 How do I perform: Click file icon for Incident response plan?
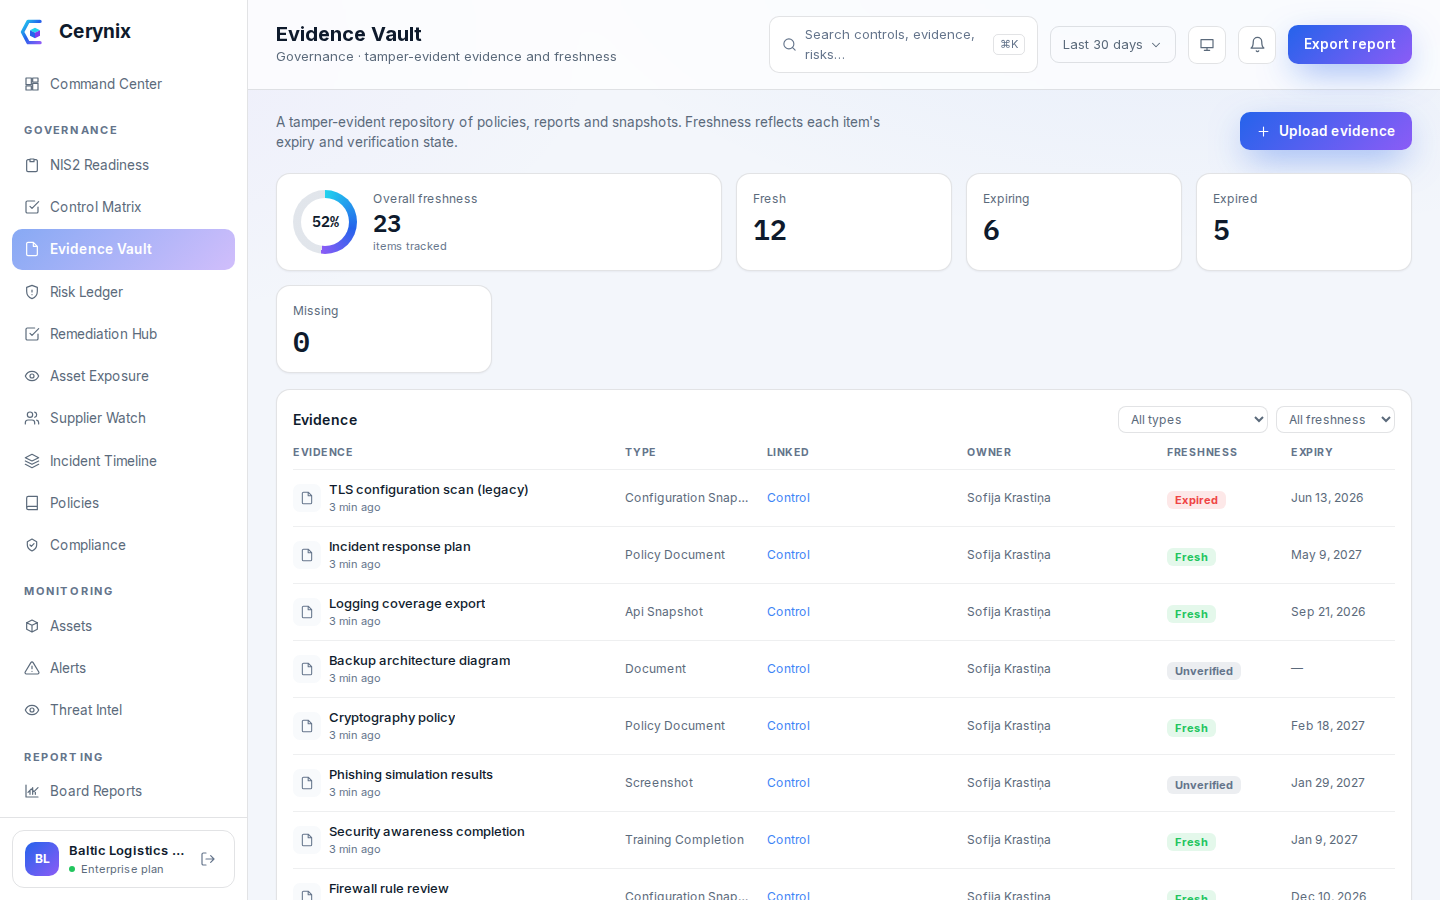click(x=307, y=555)
